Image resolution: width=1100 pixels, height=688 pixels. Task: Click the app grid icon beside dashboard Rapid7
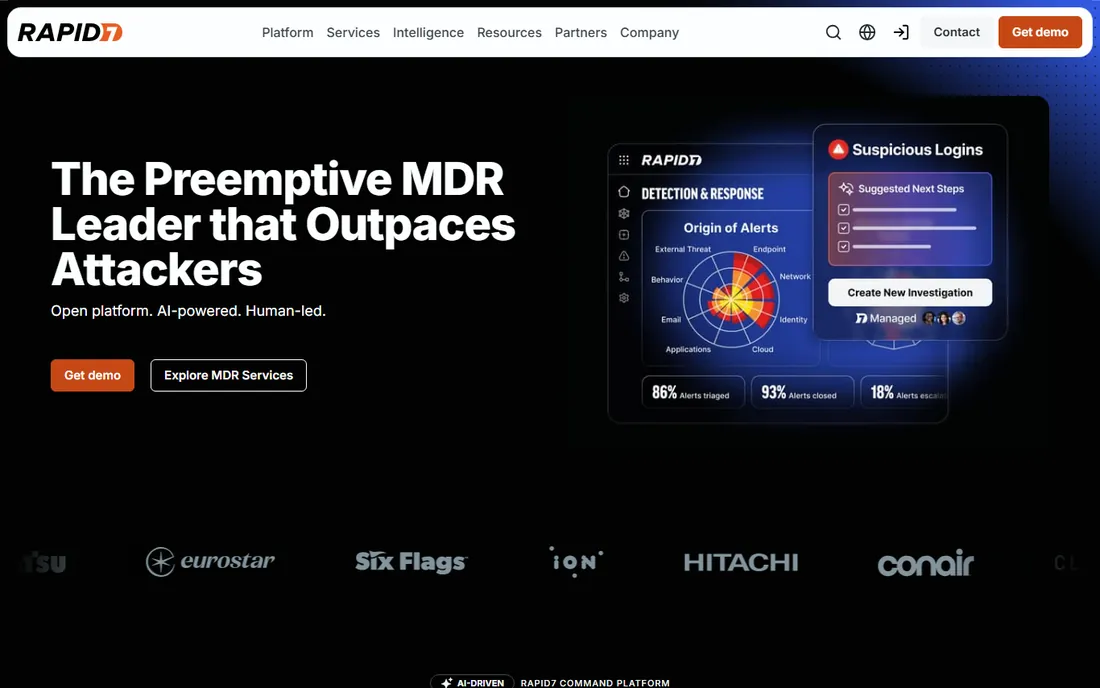point(624,160)
